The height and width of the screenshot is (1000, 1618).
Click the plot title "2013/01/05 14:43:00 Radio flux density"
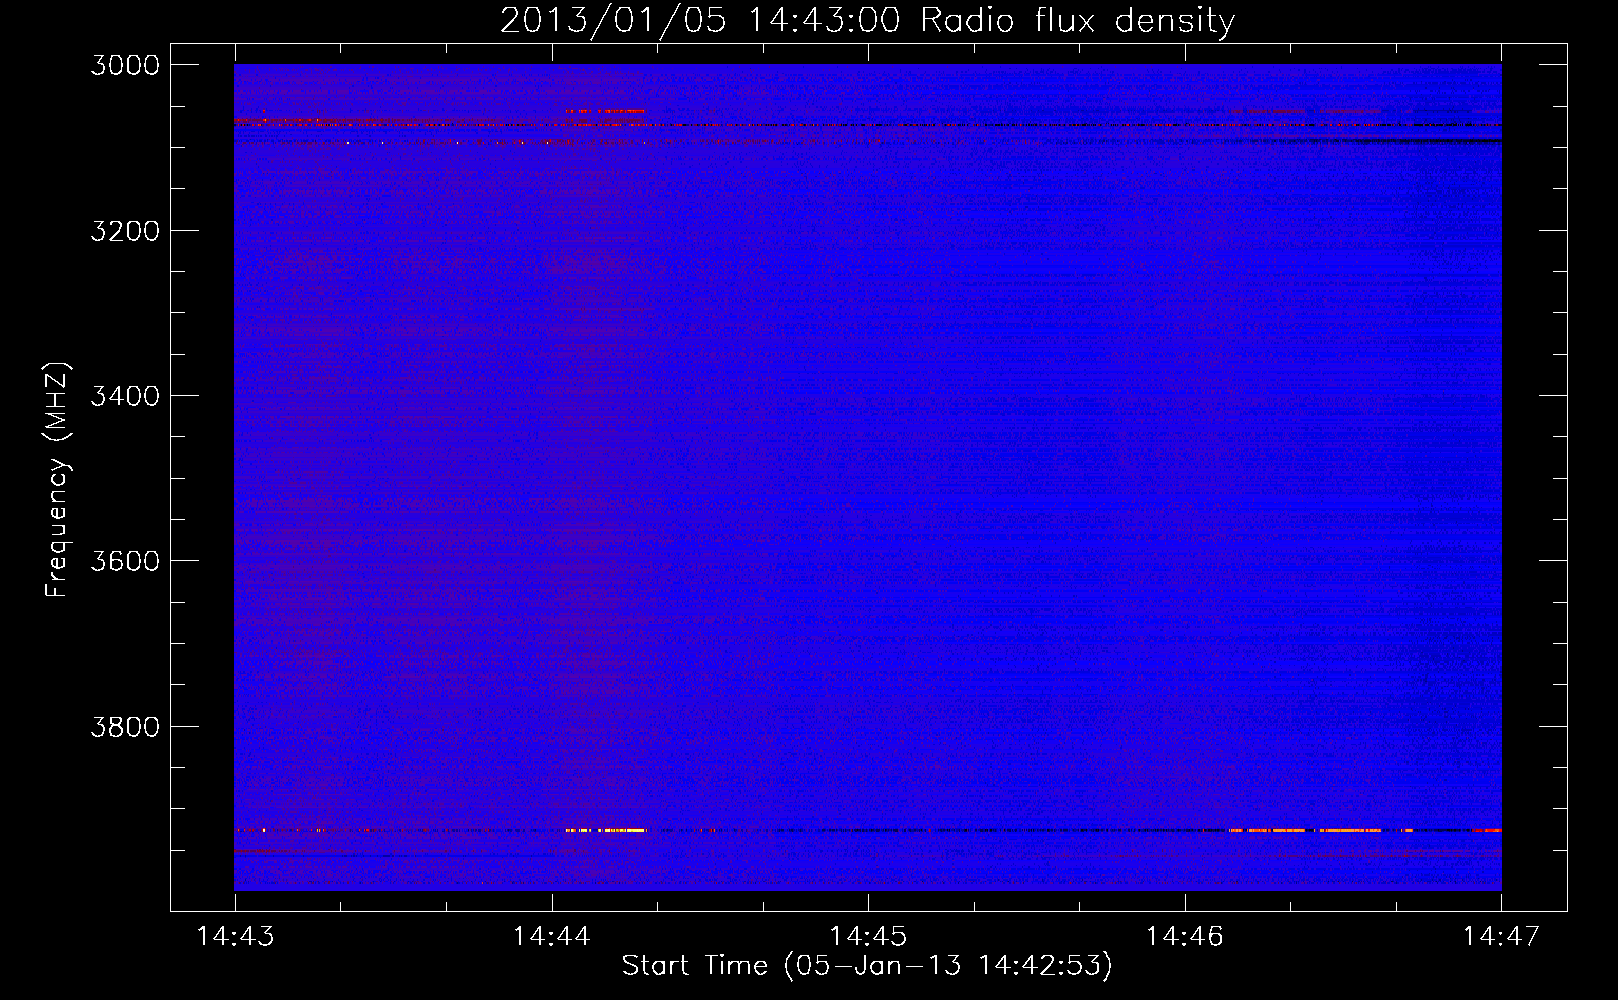[867, 21]
